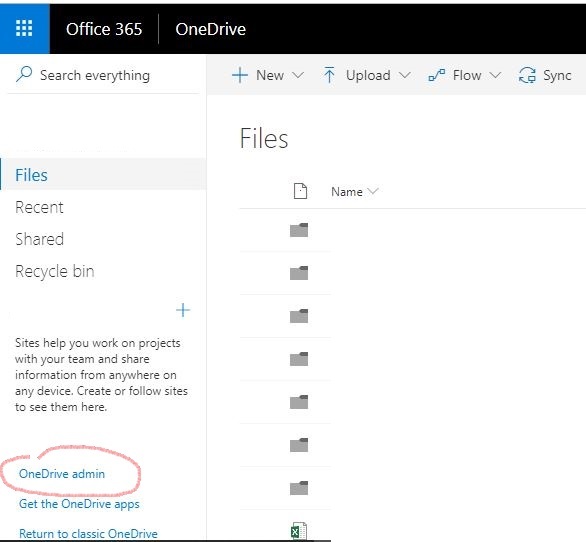Screen dimensions: 586x542
Task: Click the Office 365 header link
Action: pos(104,29)
